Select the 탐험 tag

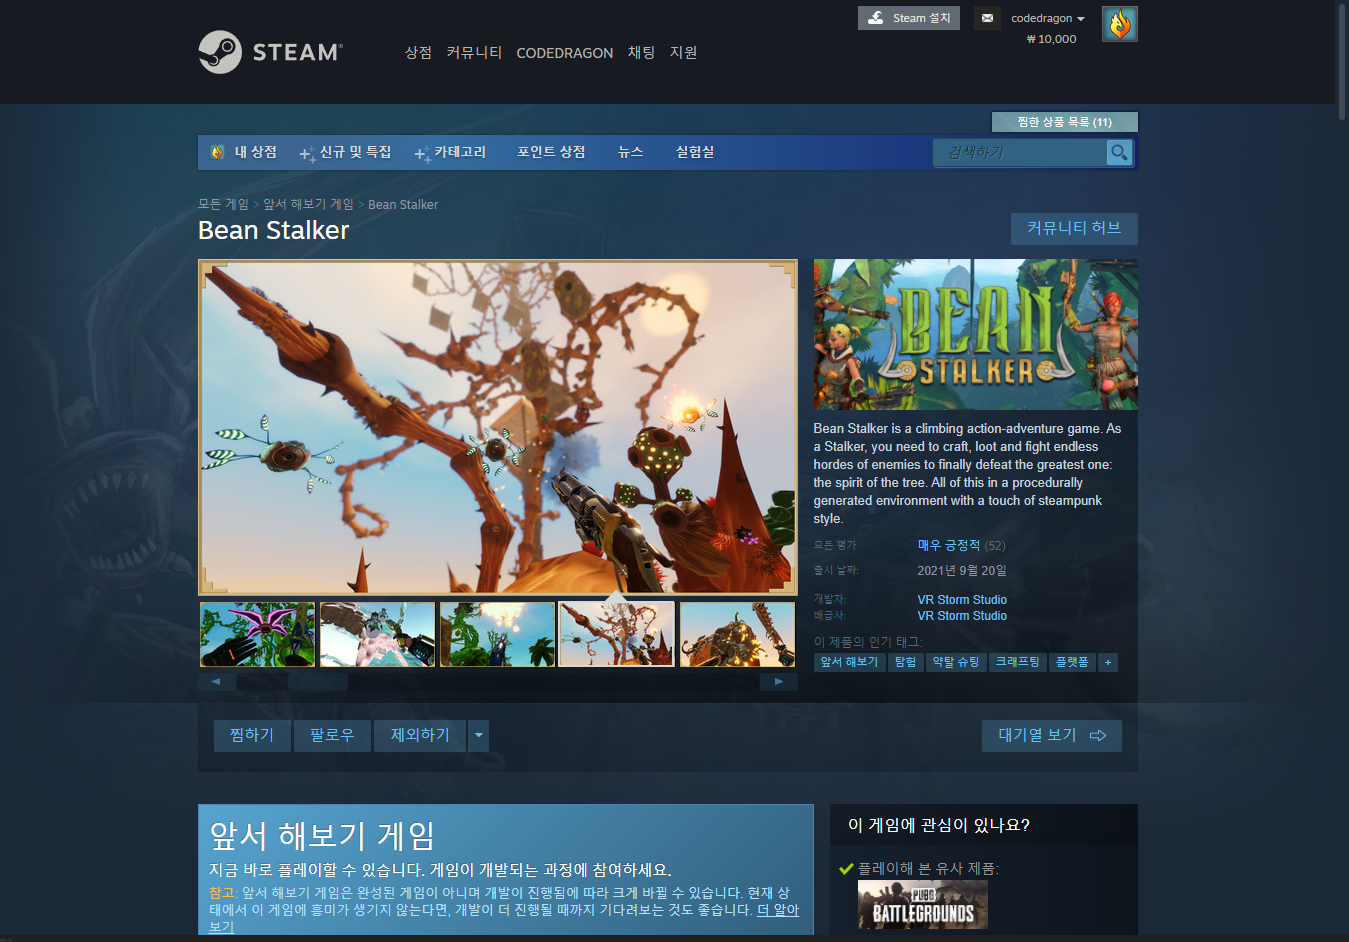click(x=905, y=662)
